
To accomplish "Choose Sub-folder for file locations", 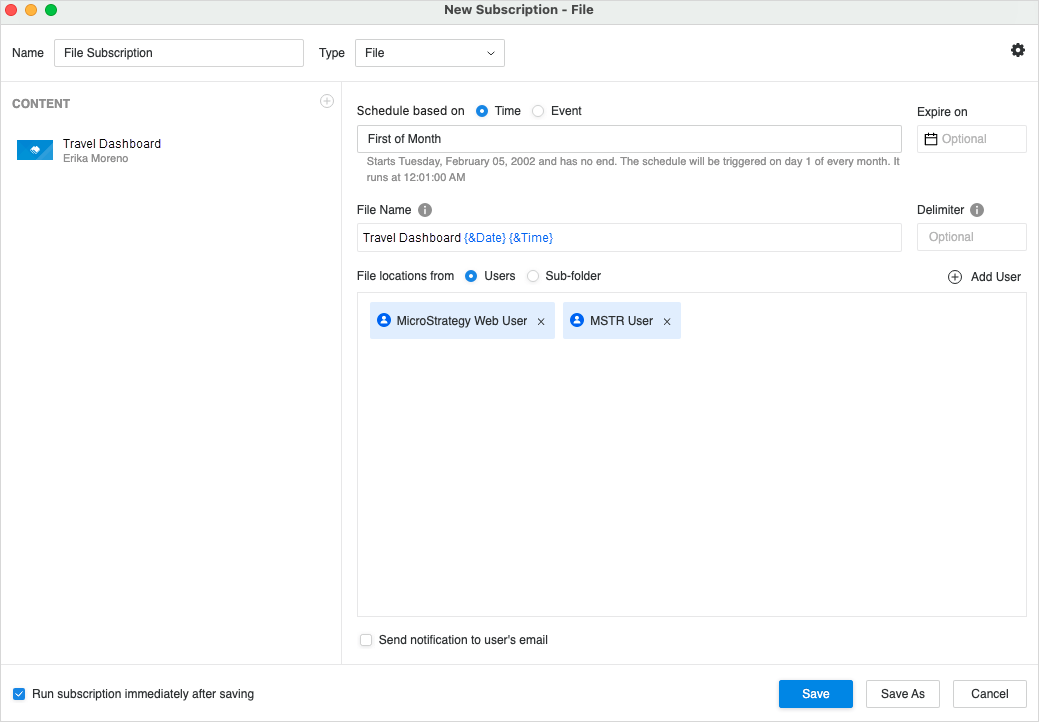I will (x=533, y=276).
